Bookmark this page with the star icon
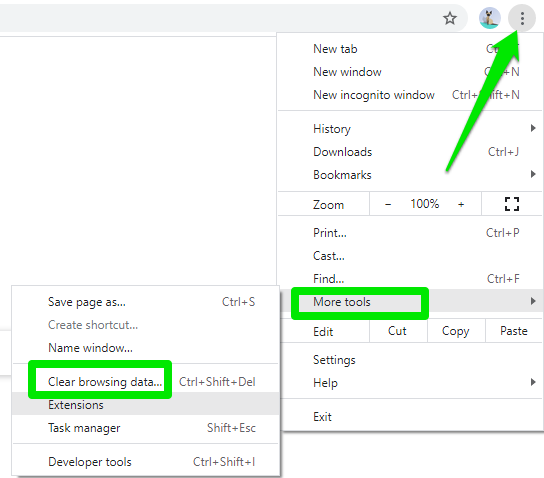The image size is (544, 478). click(x=450, y=18)
